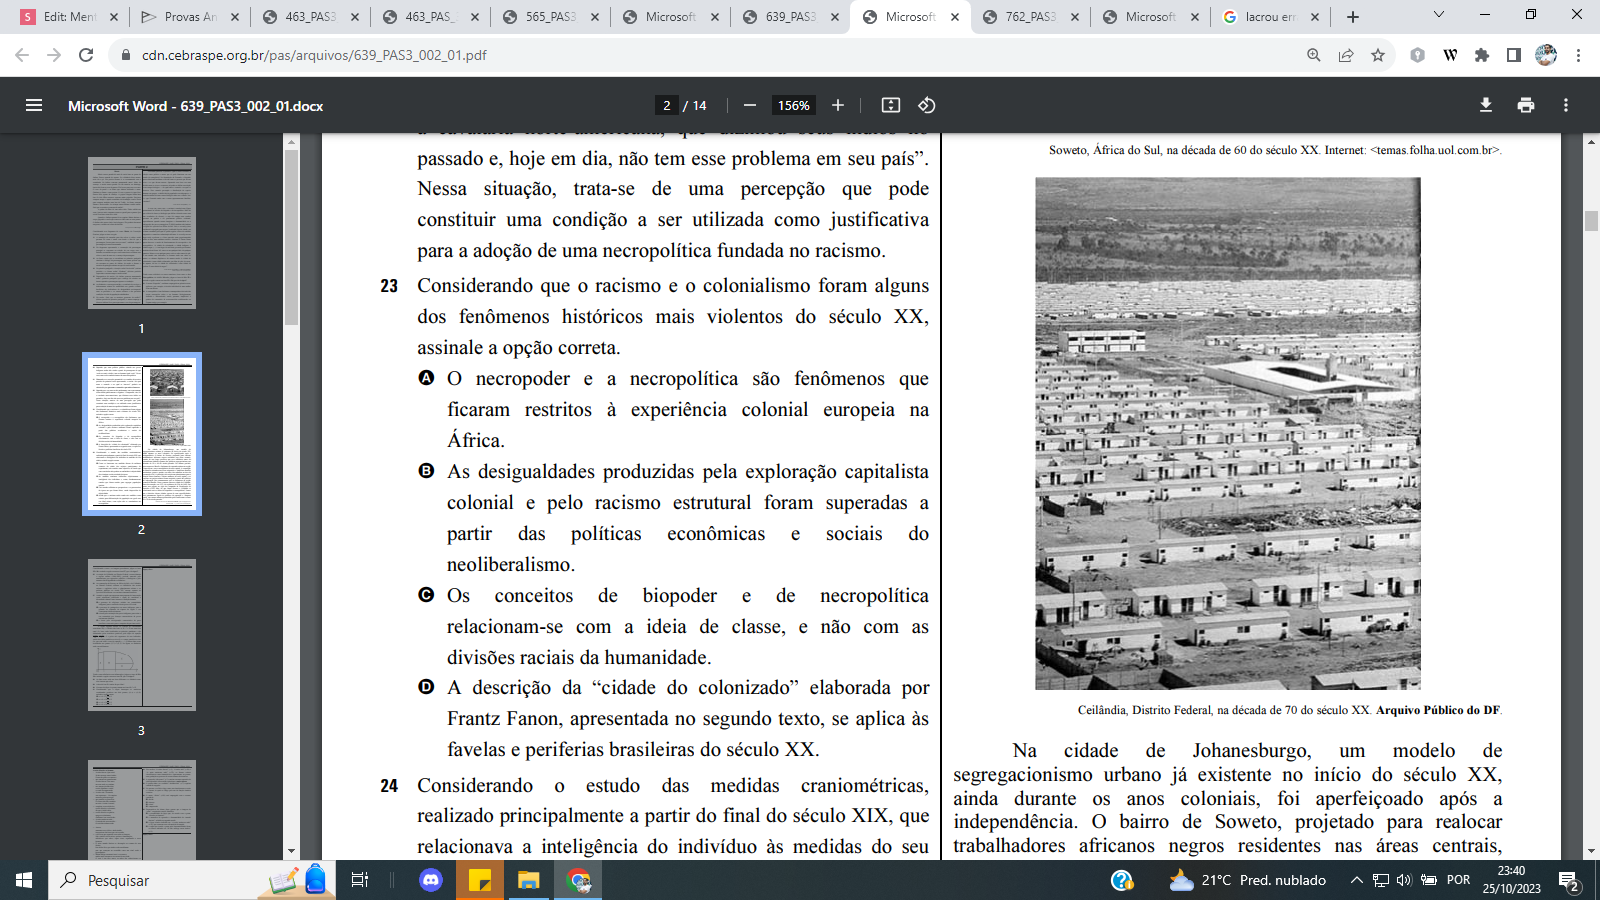1600x900 pixels.
Task: Edit the current page number field
Action: click(667, 105)
